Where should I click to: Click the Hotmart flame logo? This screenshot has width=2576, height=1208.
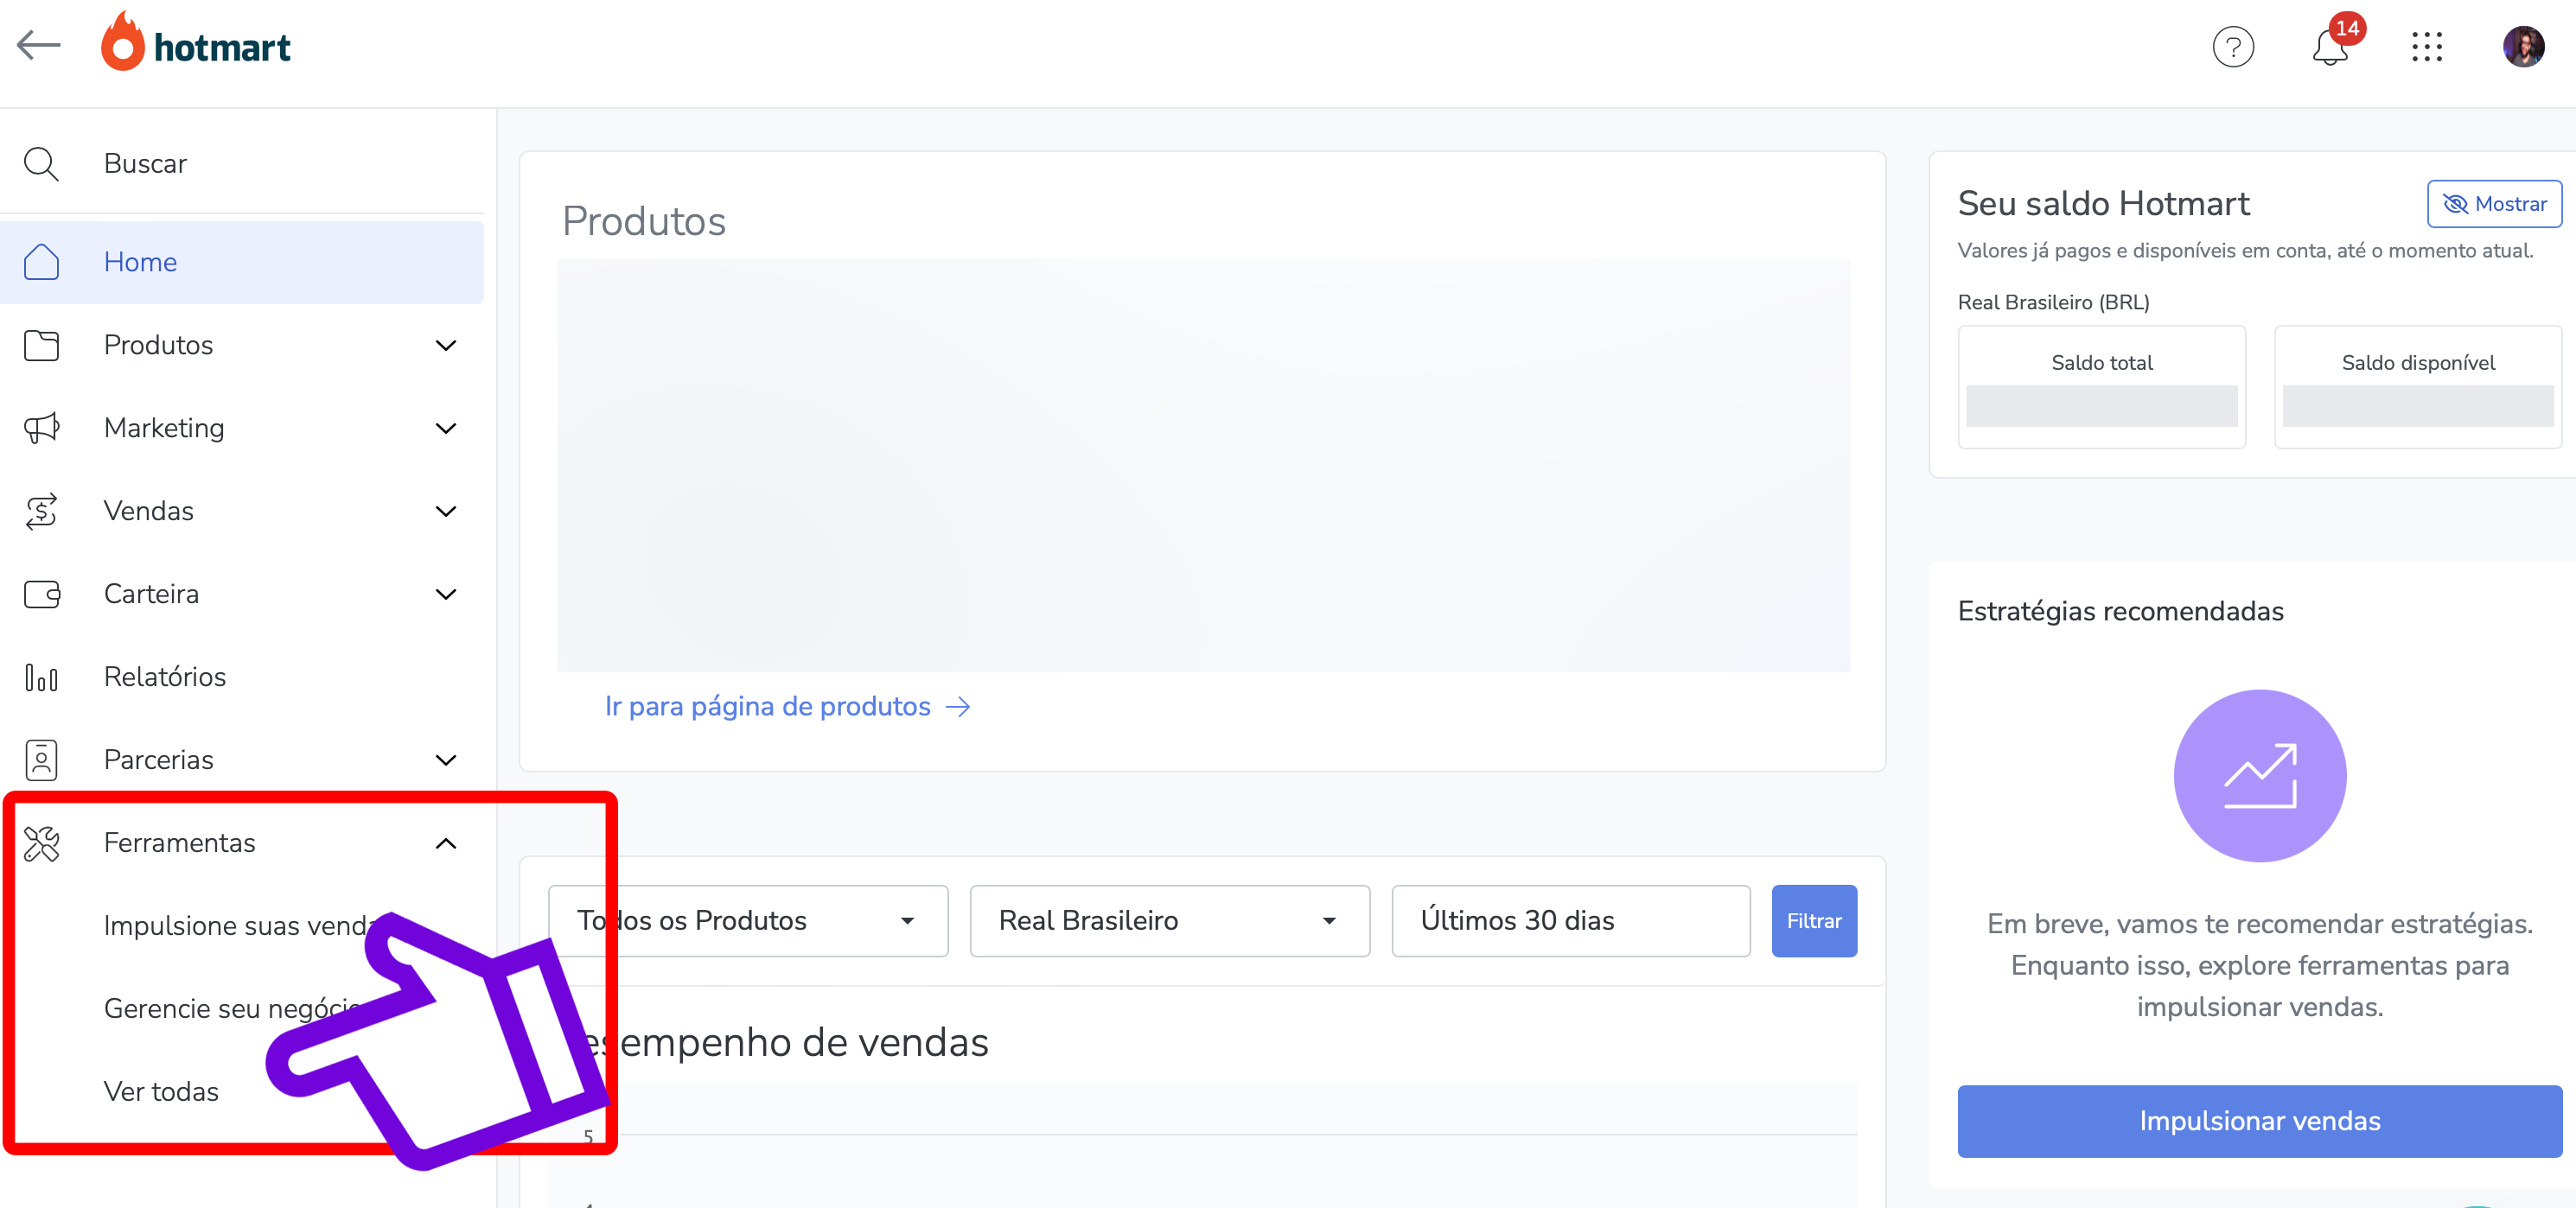122,42
